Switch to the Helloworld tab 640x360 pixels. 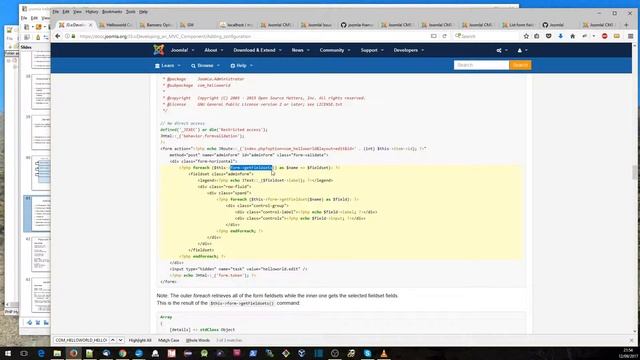click(116, 25)
